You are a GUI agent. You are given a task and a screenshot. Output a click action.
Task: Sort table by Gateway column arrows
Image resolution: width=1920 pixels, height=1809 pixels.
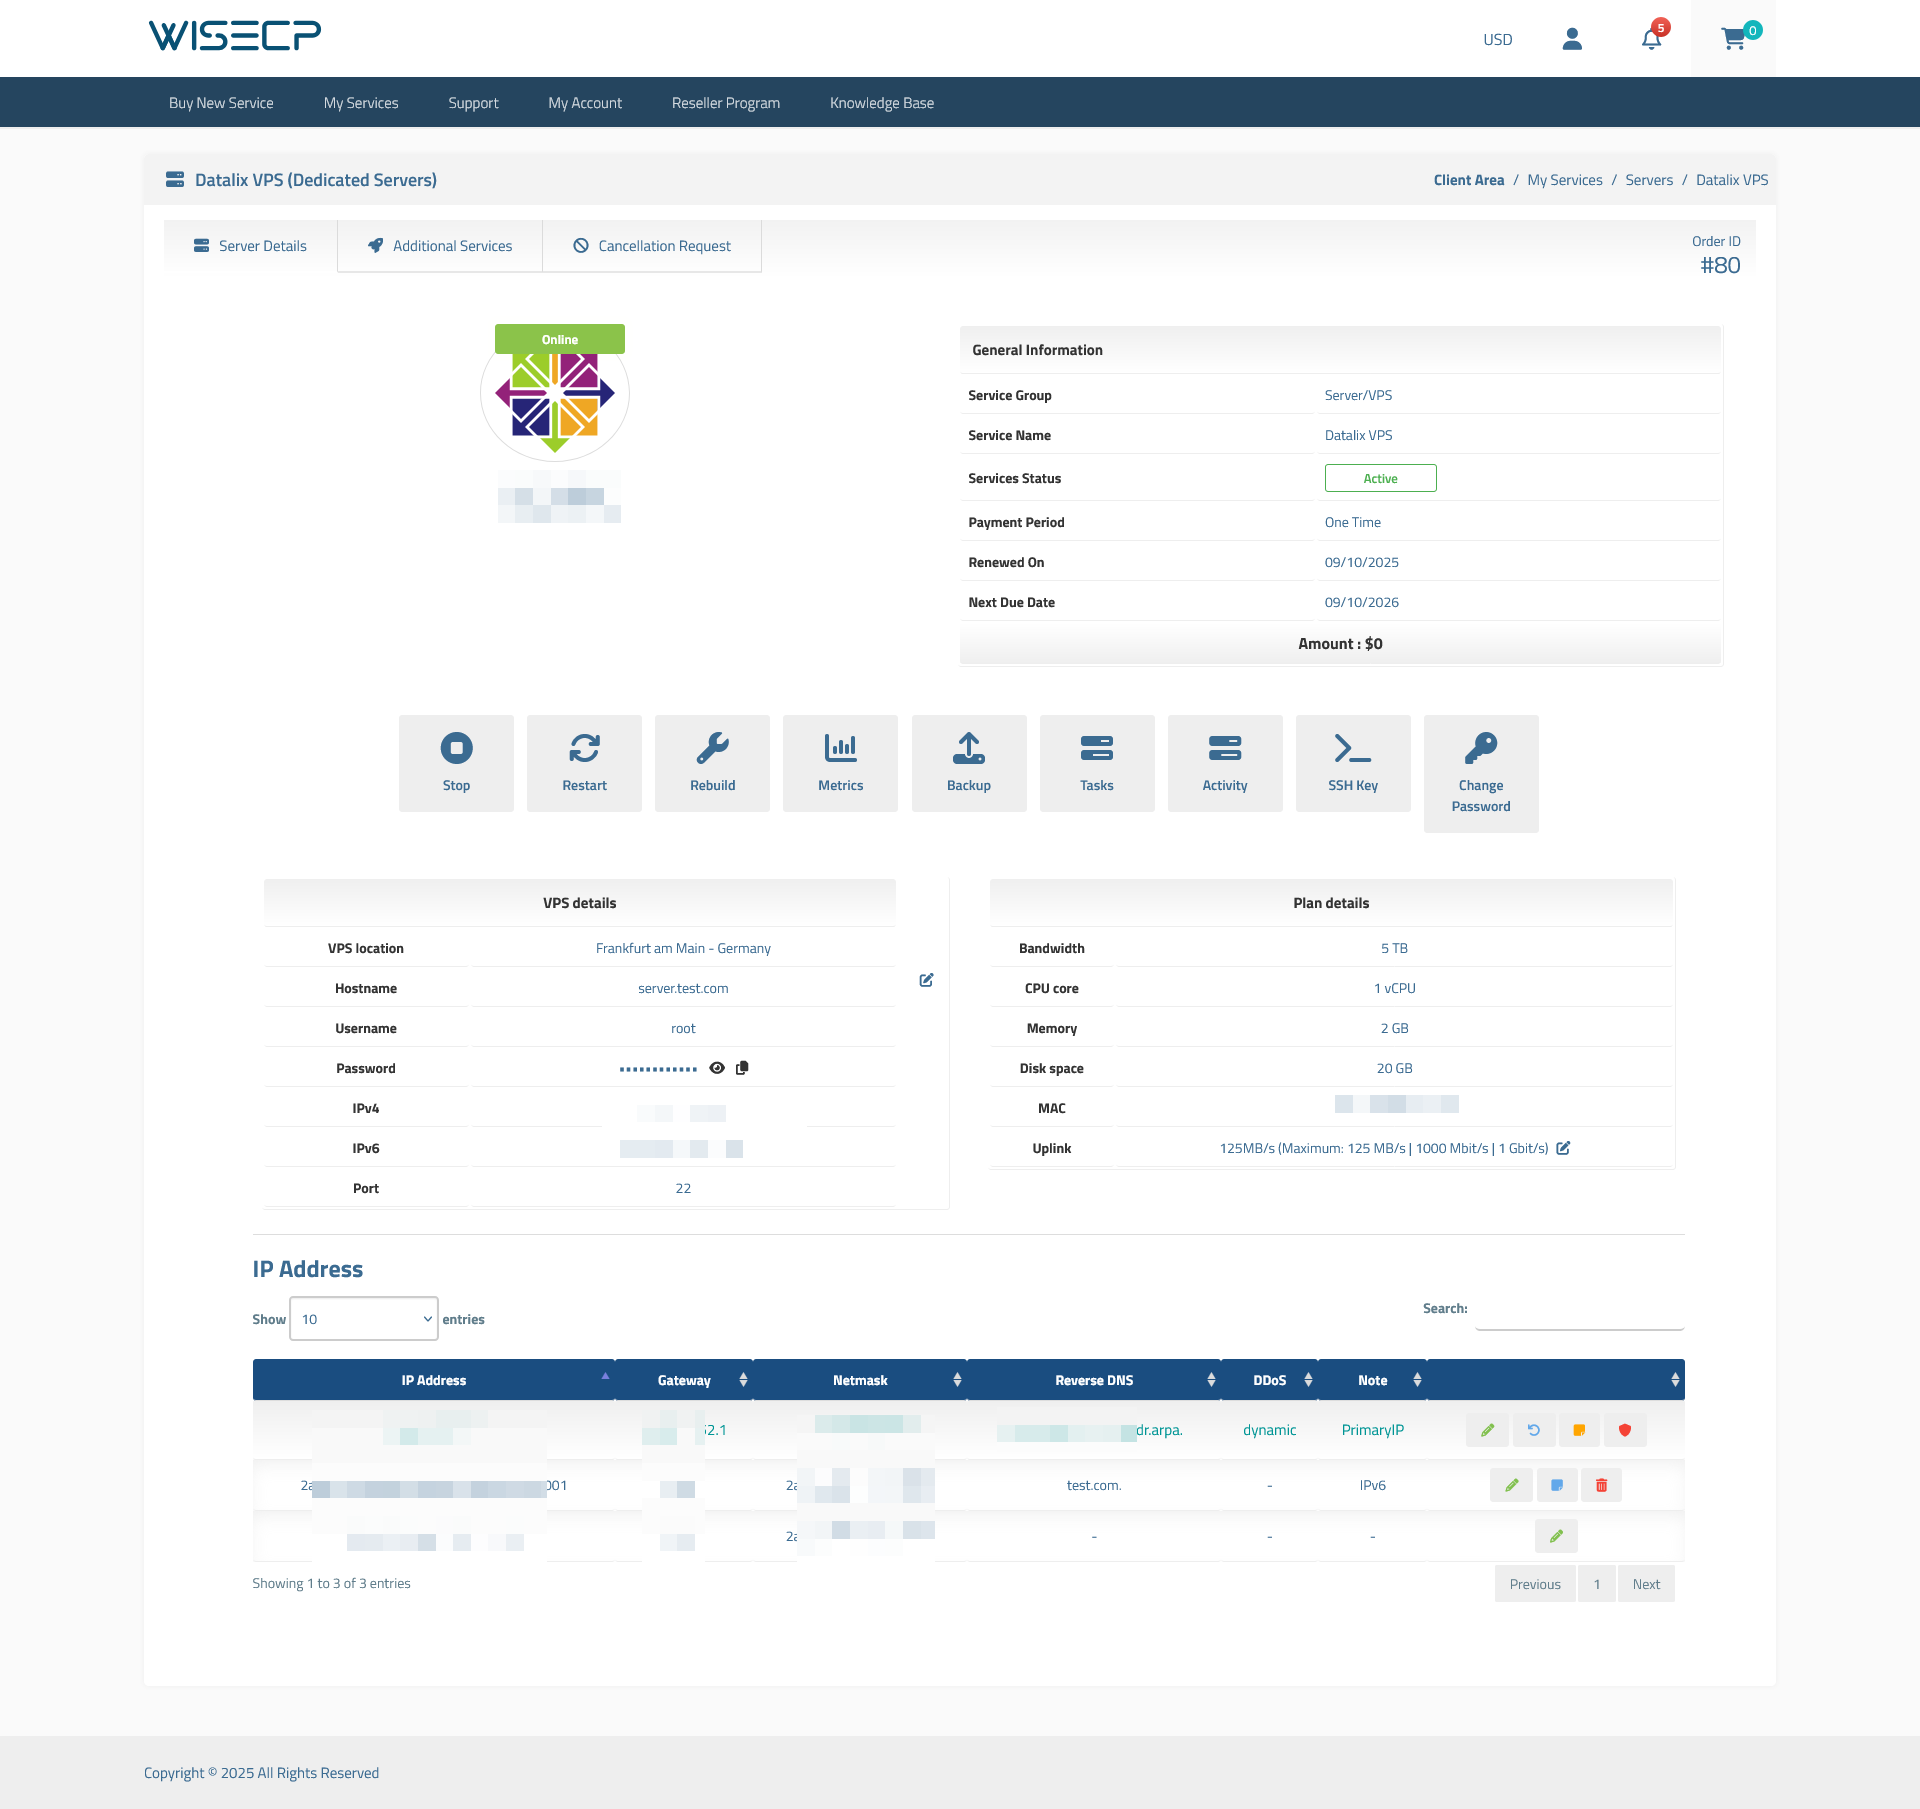(x=743, y=1380)
